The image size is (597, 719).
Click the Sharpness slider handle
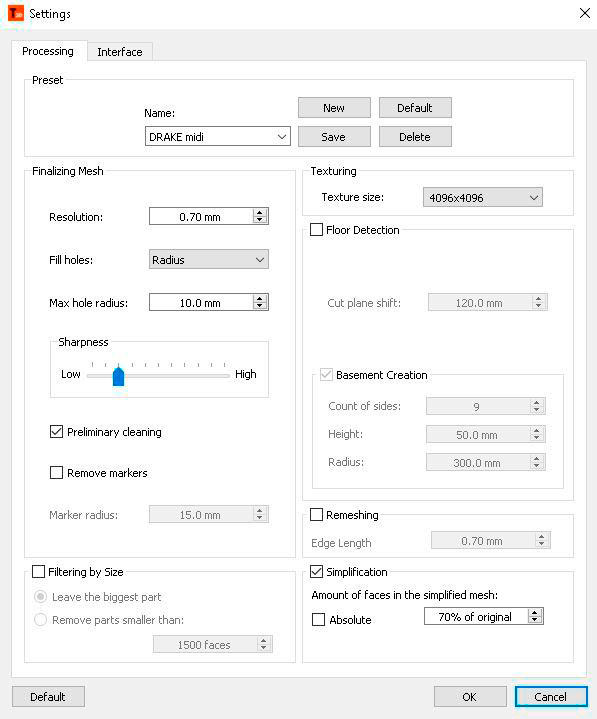coord(119,376)
